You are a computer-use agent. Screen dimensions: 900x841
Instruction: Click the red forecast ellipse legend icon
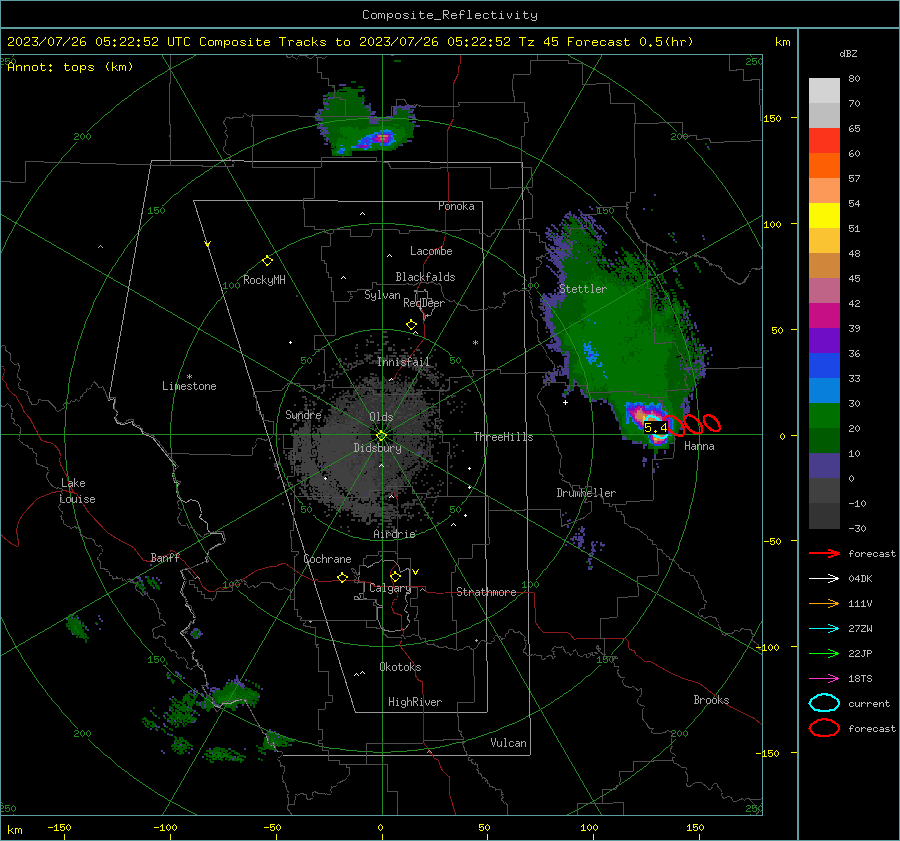824,728
